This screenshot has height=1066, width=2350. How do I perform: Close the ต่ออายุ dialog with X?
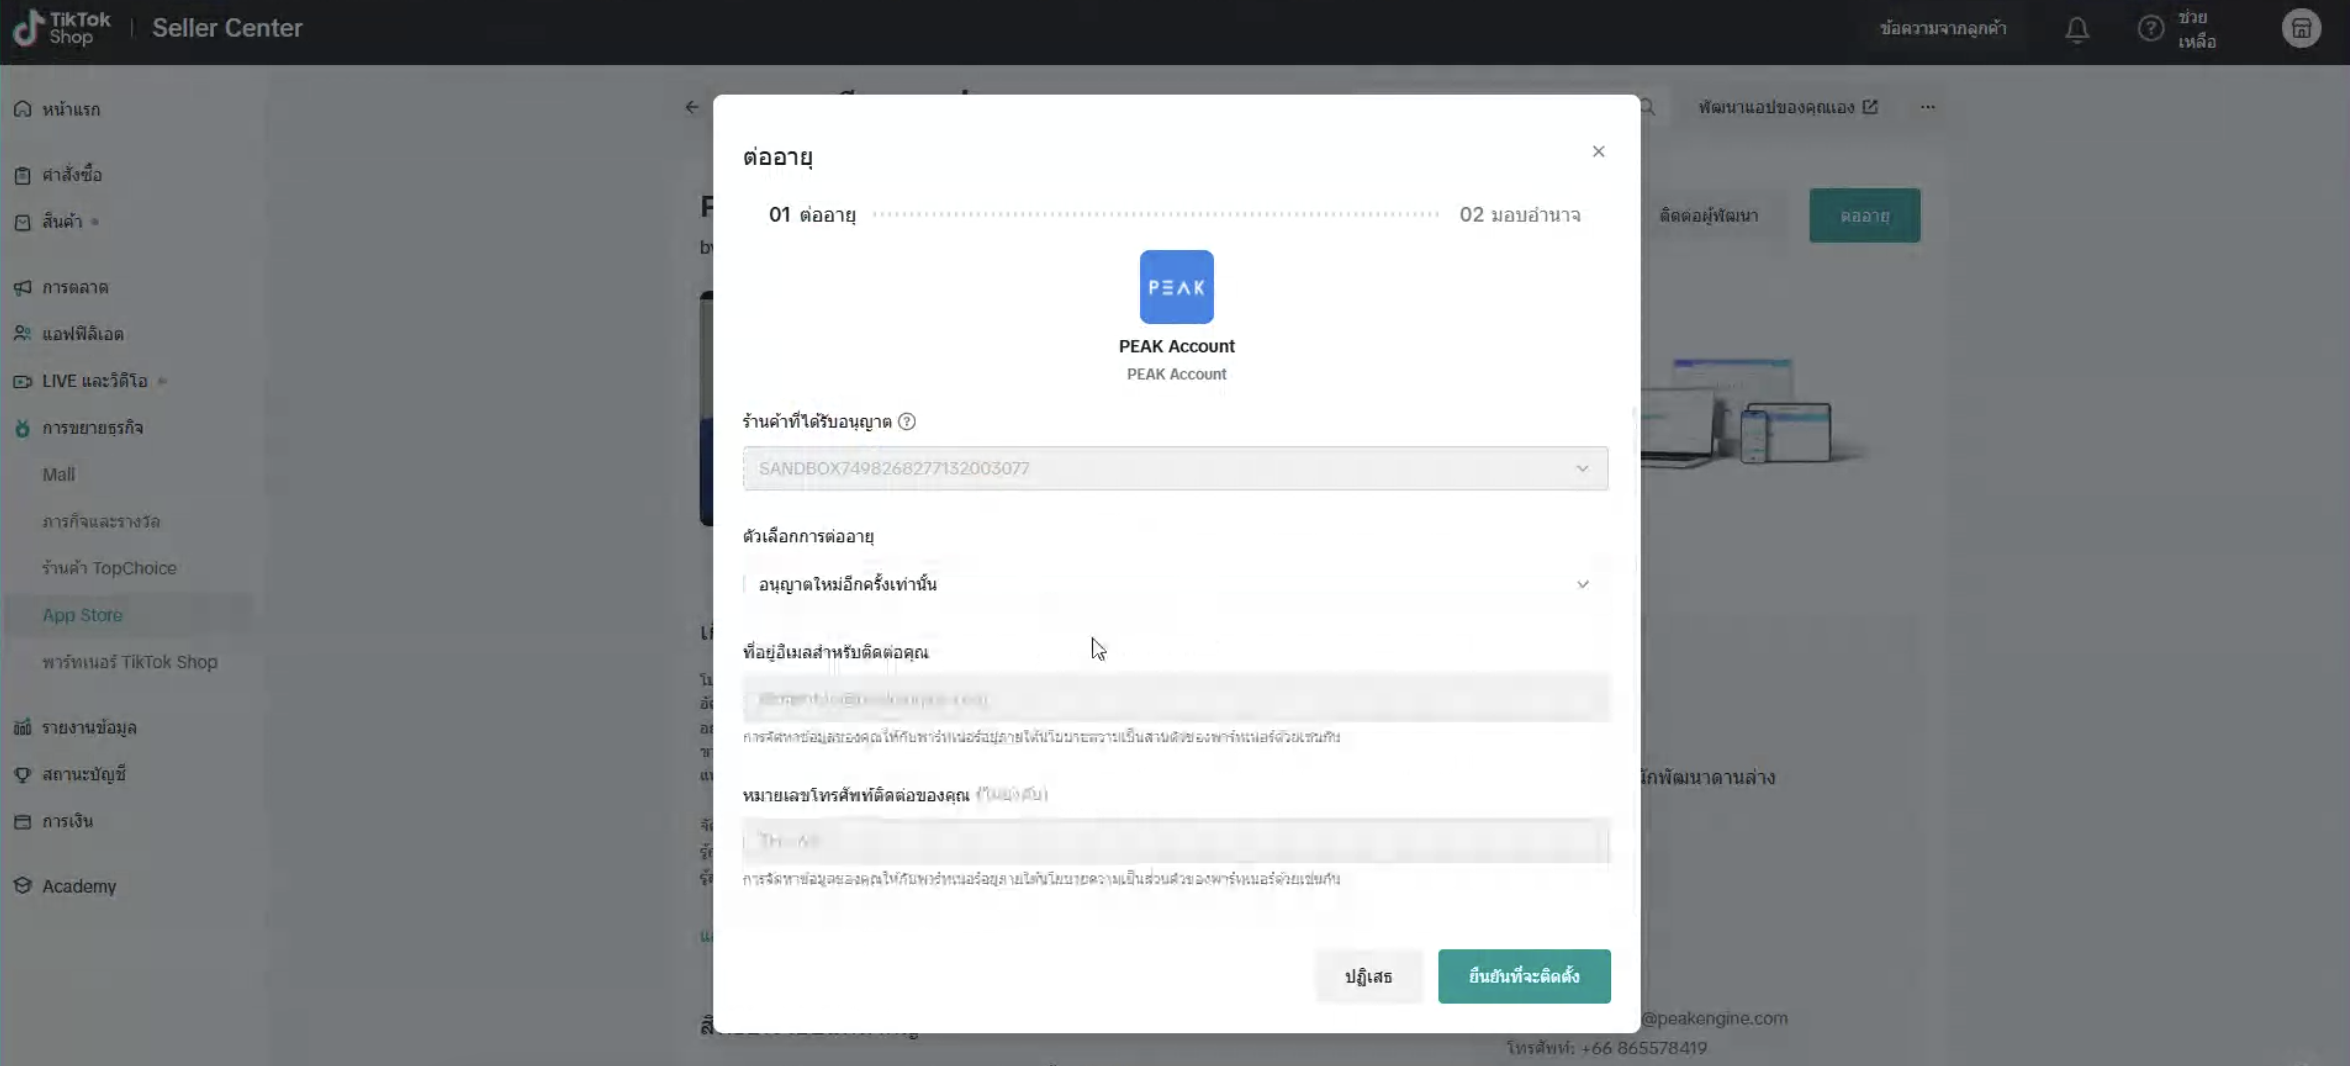[1598, 151]
